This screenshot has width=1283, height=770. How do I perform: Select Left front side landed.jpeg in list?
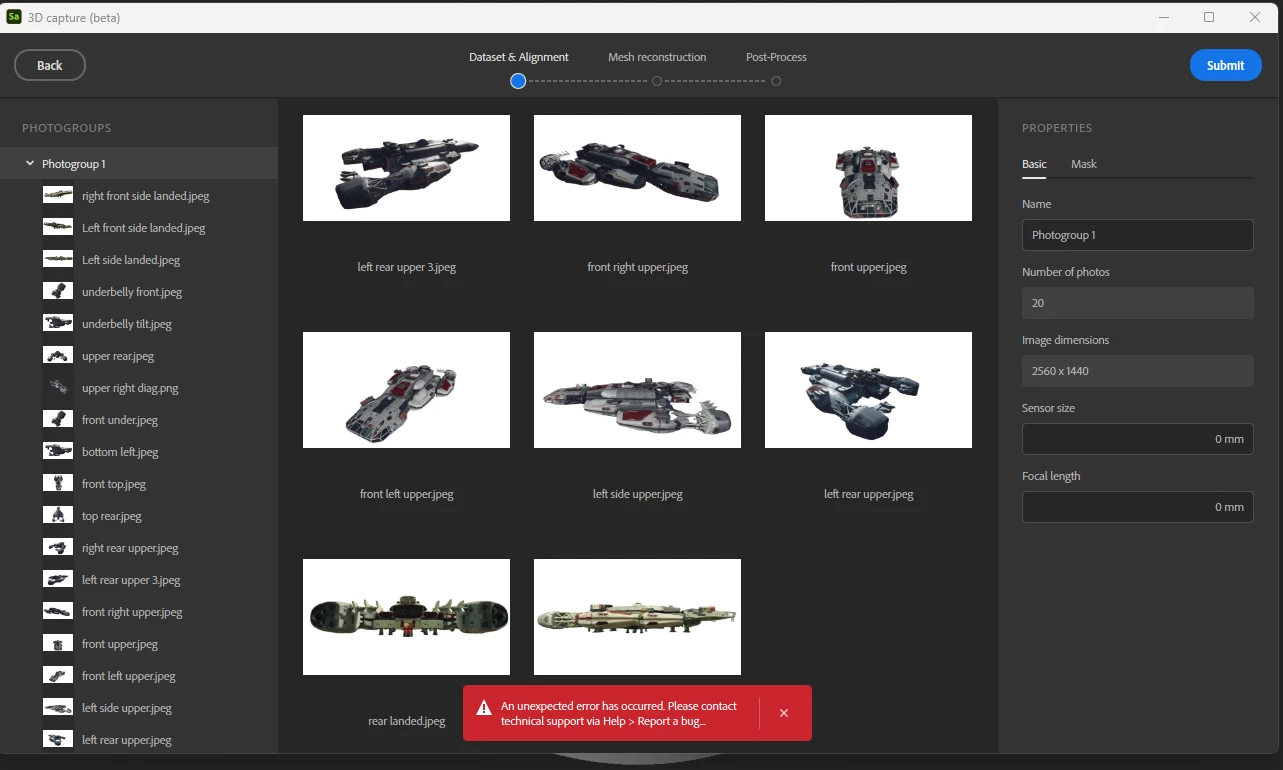click(139, 228)
